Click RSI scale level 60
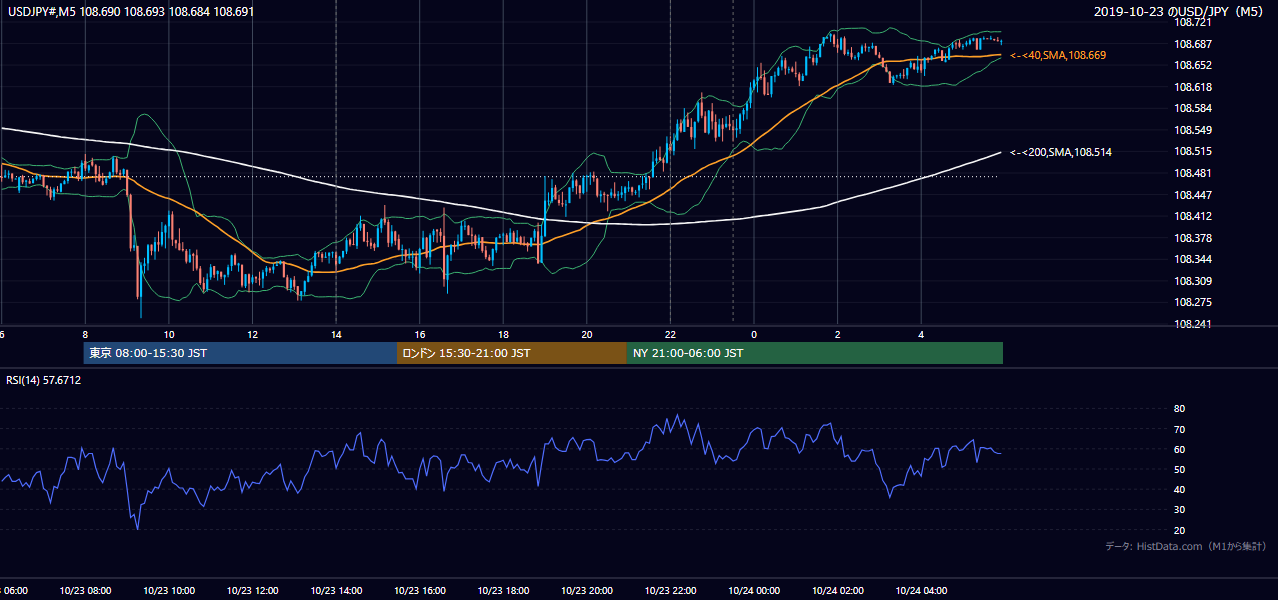The width and height of the screenshot is (1278, 600). pyautogui.click(x=1179, y=449)
